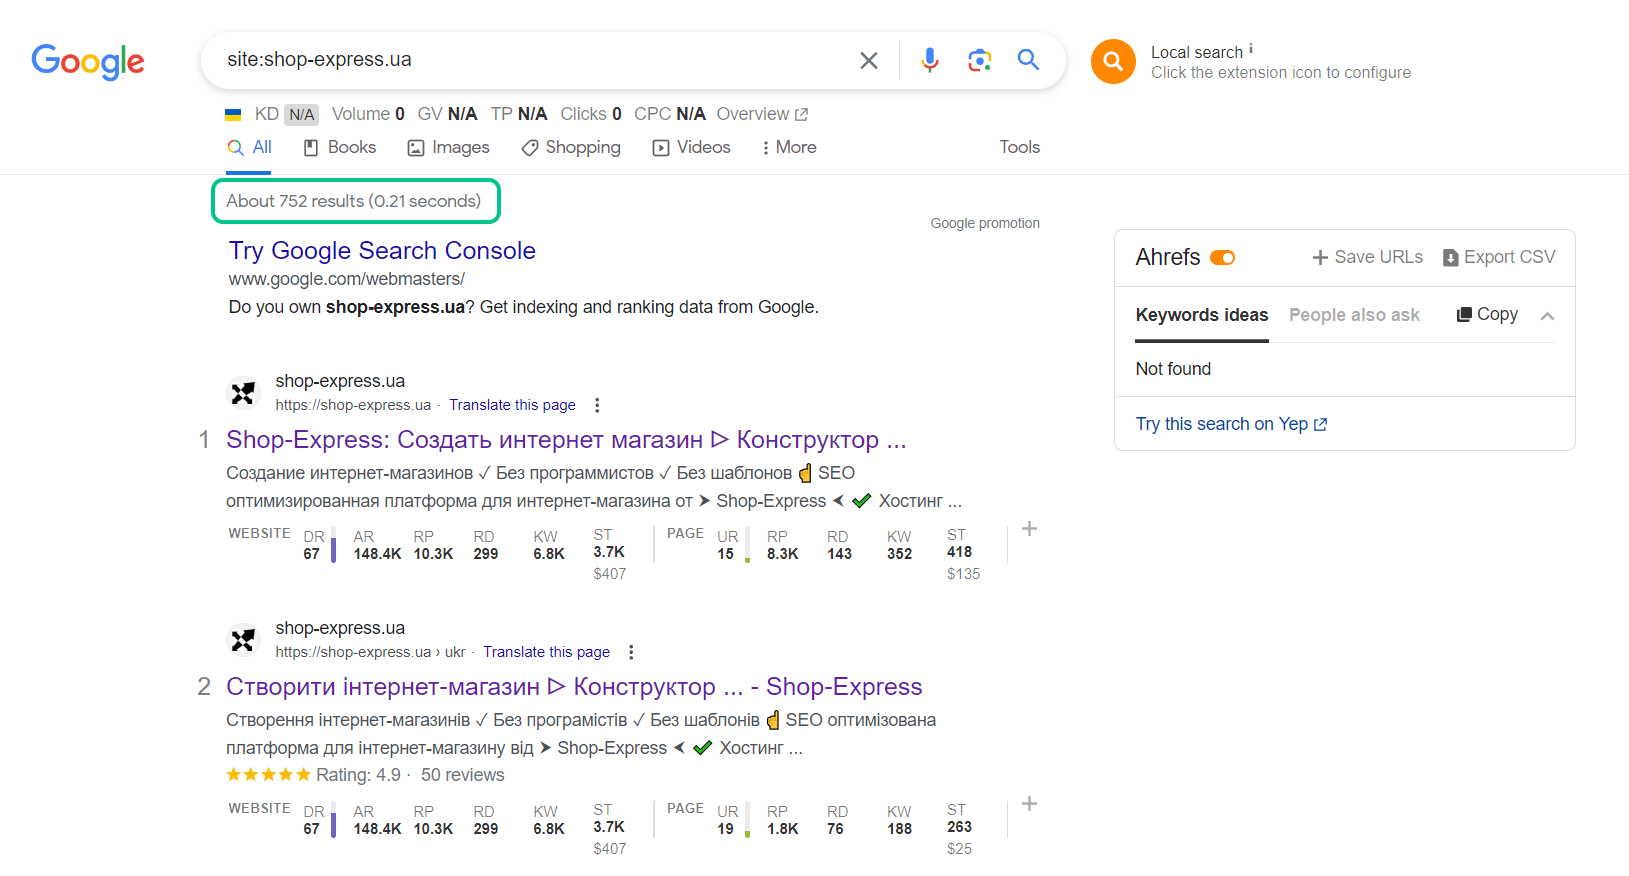Toggle the Ahrefs switch off
This screenshot has height=876, width=1629.
tap(1223, 258)
